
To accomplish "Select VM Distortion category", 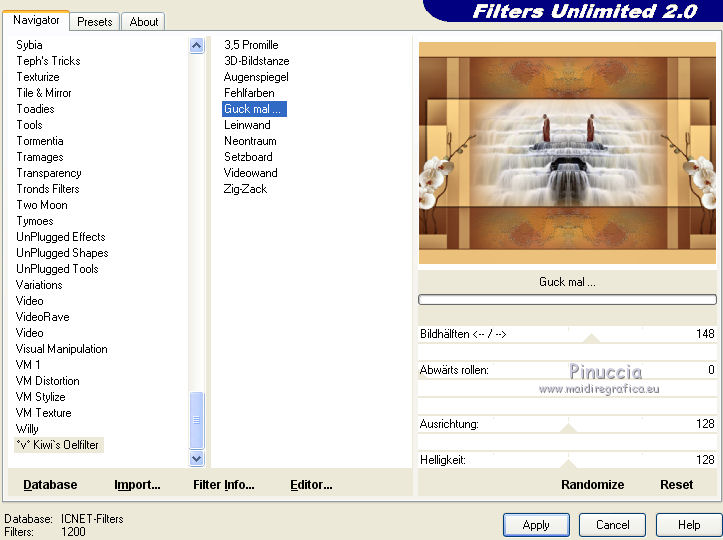I will click(47, 381).
